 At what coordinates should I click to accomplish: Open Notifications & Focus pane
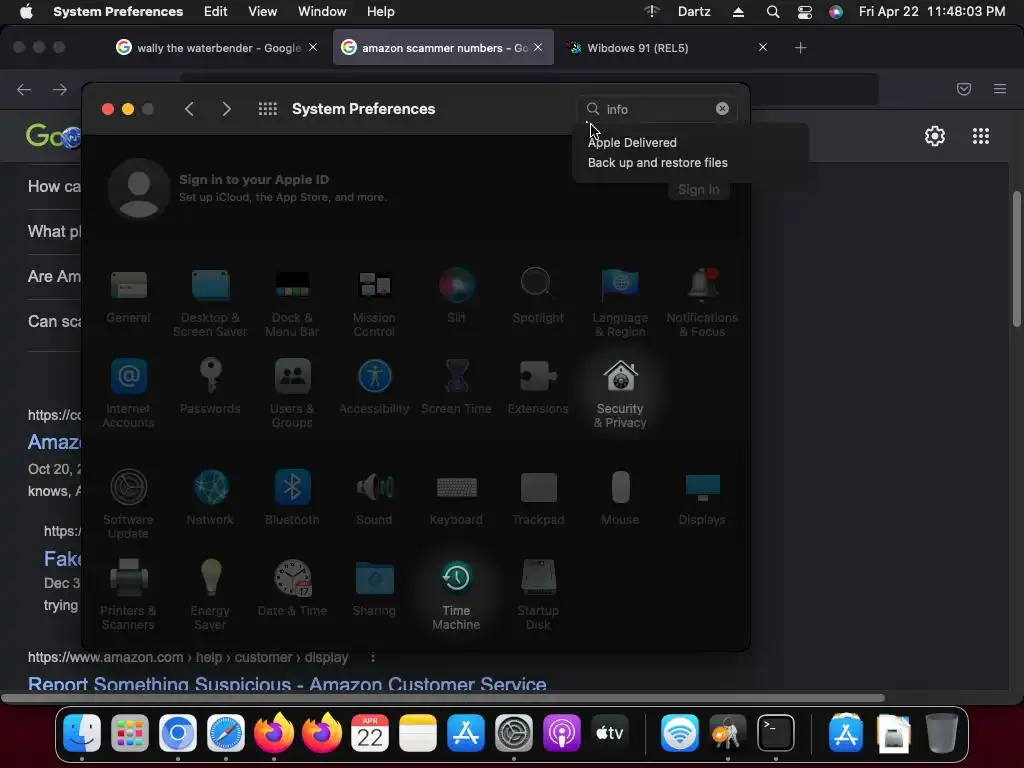point(702,302)
